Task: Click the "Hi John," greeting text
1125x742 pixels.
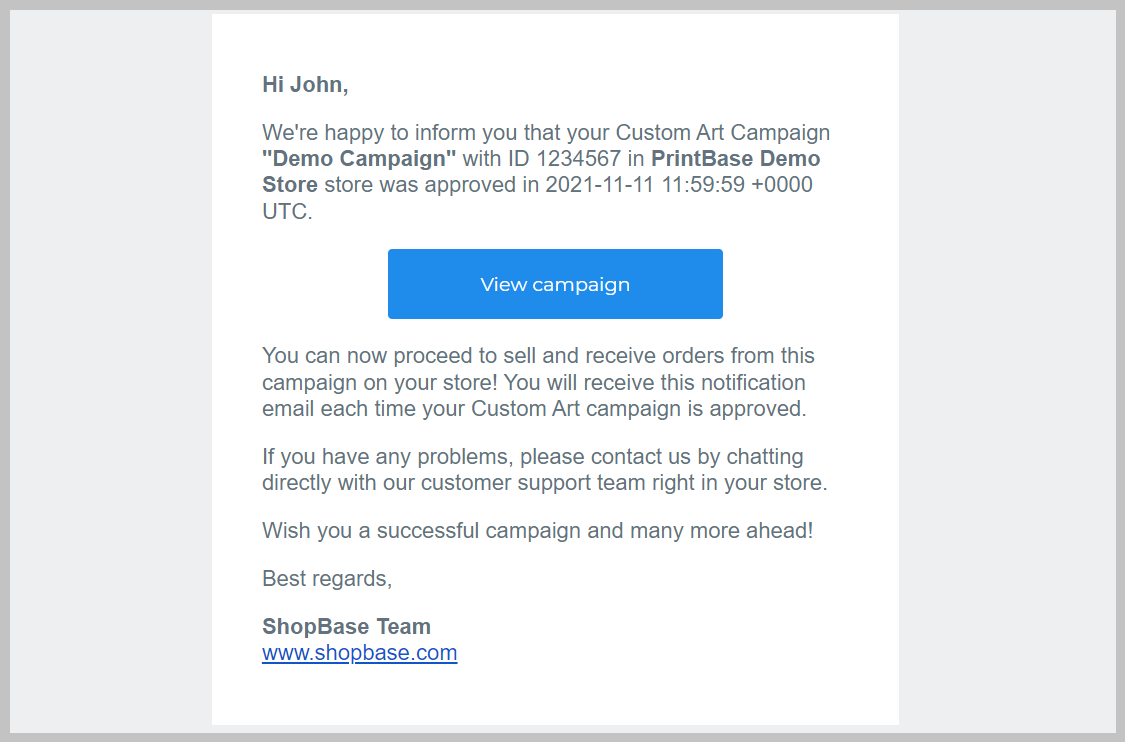Action: 305,85
